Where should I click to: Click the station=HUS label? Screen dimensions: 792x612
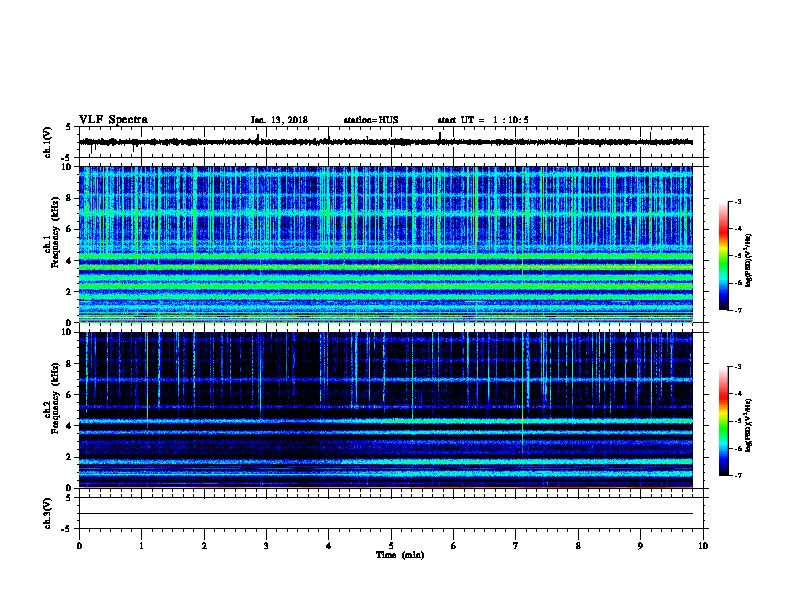[x=371, y=120]
